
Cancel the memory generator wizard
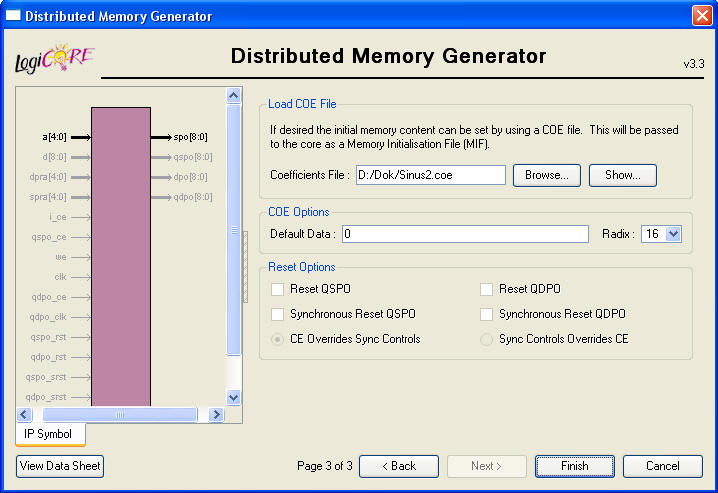click(x=663, y=466)
